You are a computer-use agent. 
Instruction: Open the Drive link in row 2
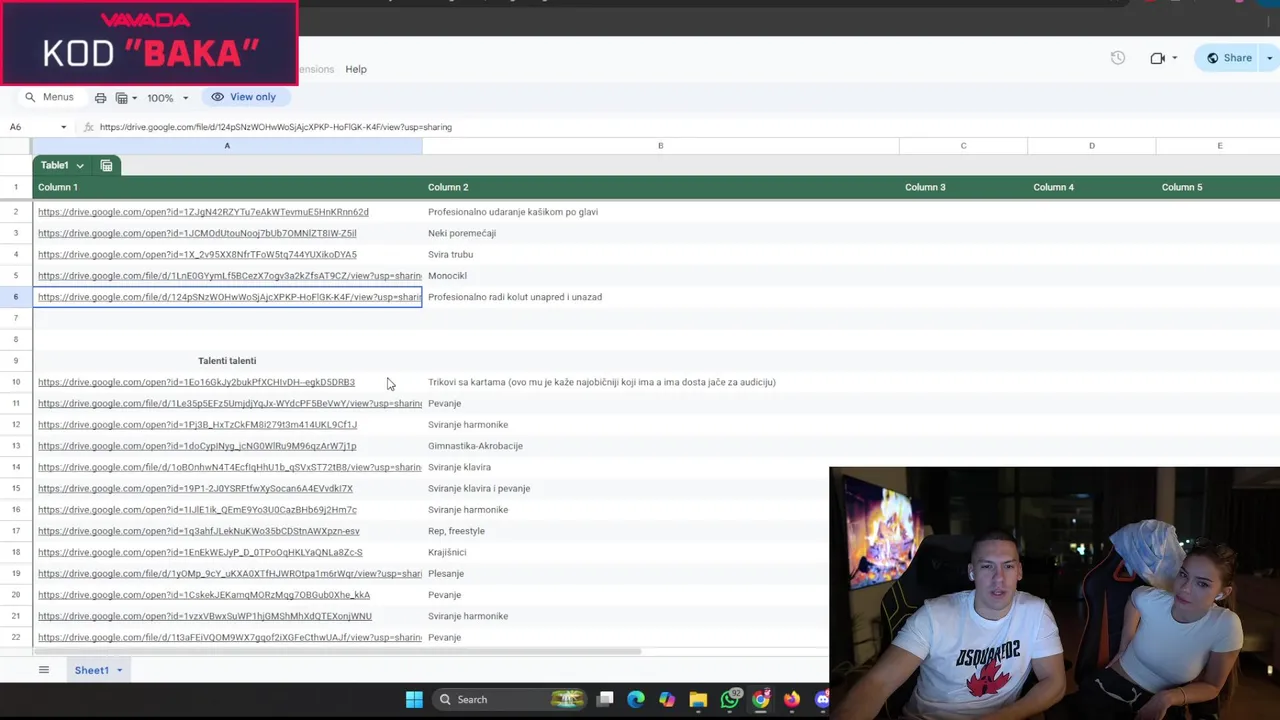pos(203,212)
